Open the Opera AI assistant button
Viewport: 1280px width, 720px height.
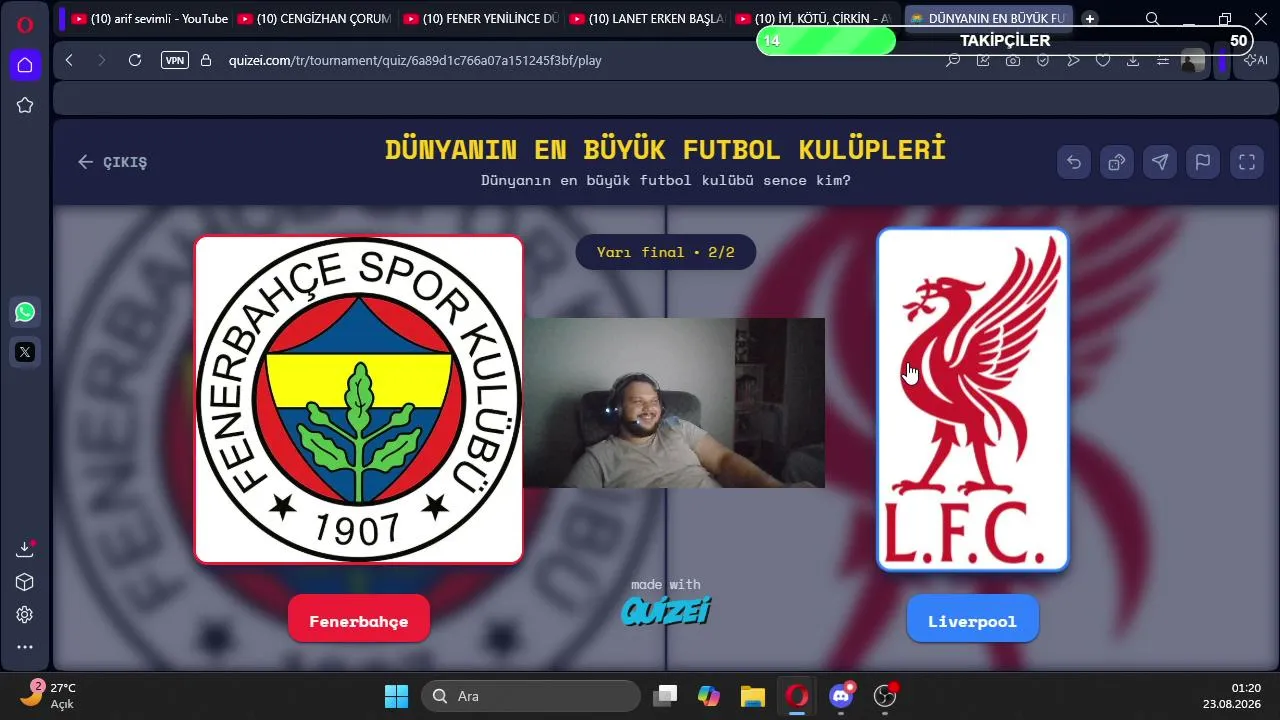point(1255,60)
